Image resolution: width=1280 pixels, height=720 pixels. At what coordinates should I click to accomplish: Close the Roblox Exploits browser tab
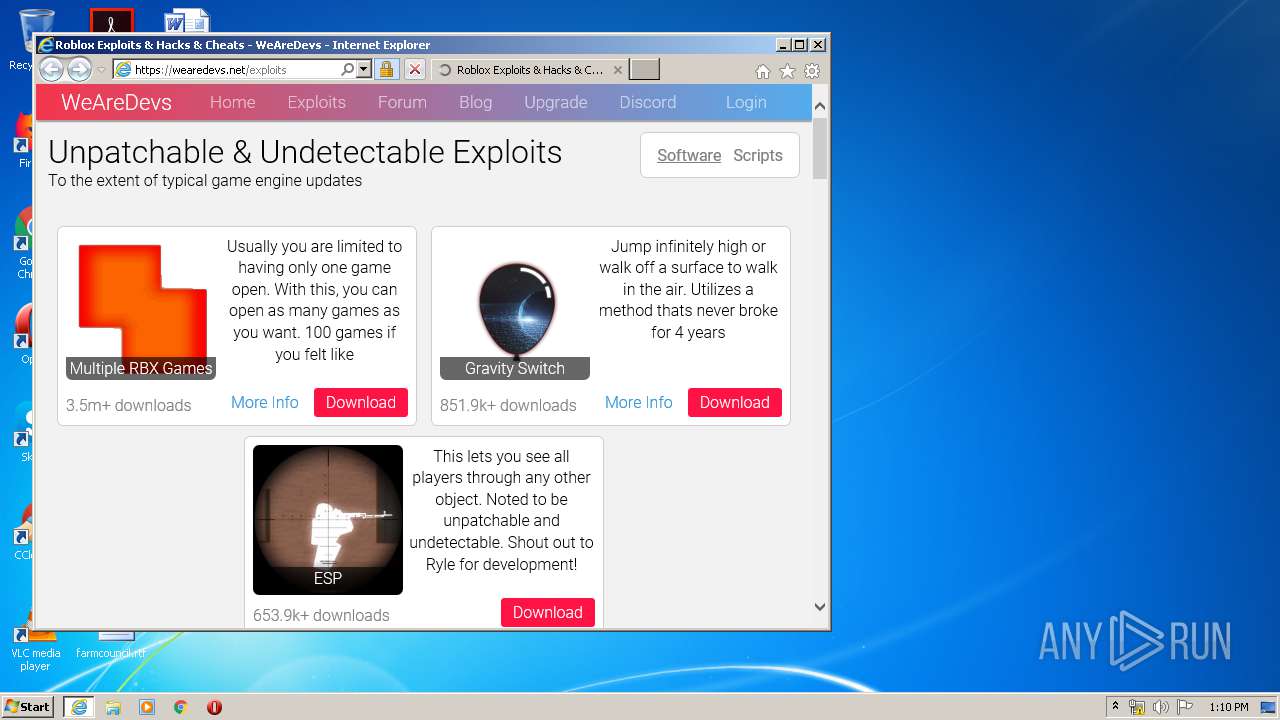point(618,70)
